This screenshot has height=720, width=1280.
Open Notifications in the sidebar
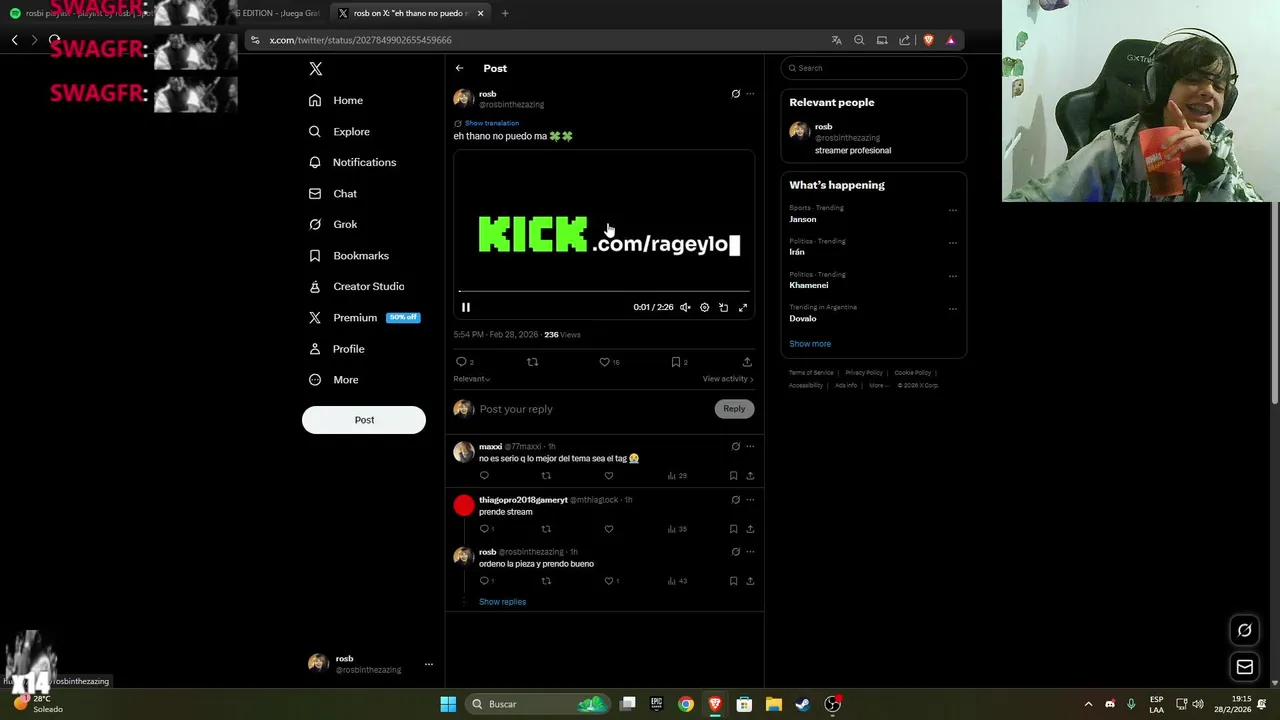352,162
